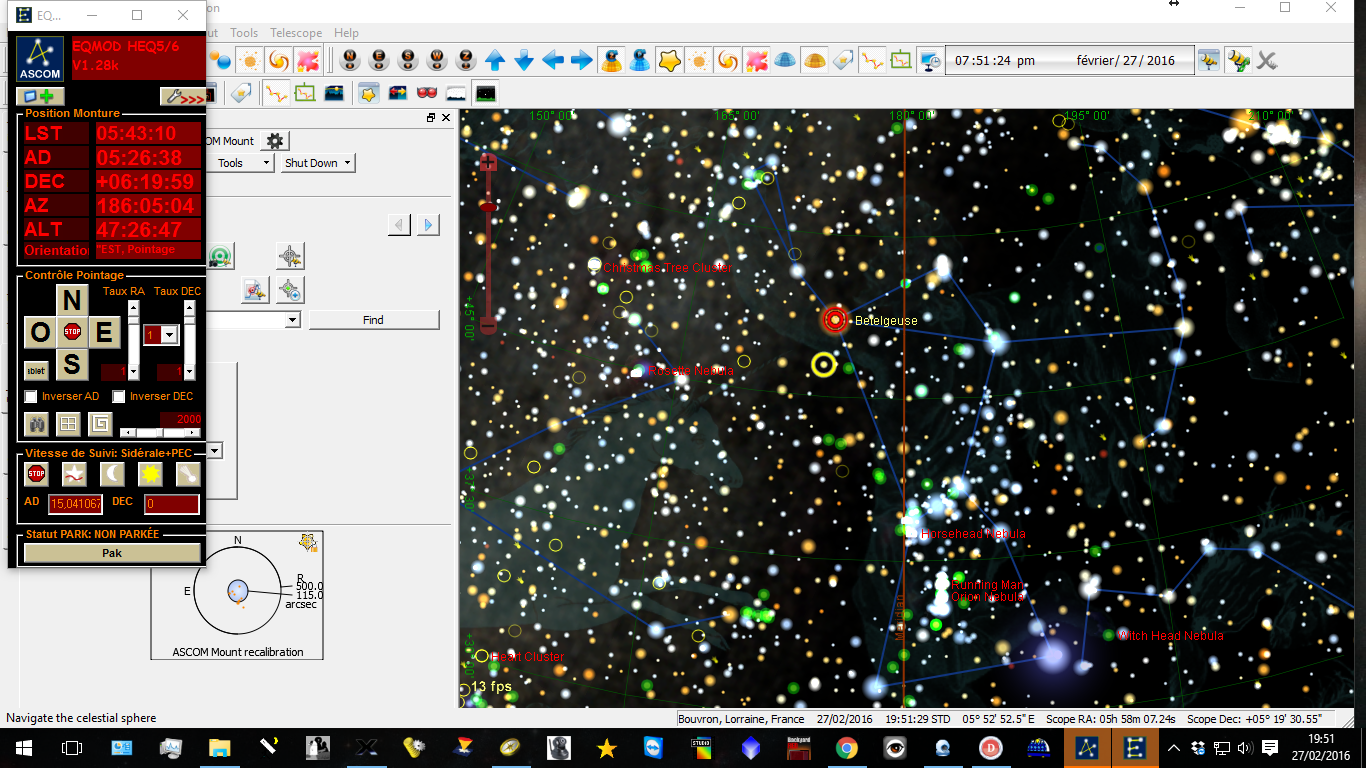The height and width of the screenshot is (768, 1366).
Task: Click the EQMOD window-plus display button
Action: (39, 97)
